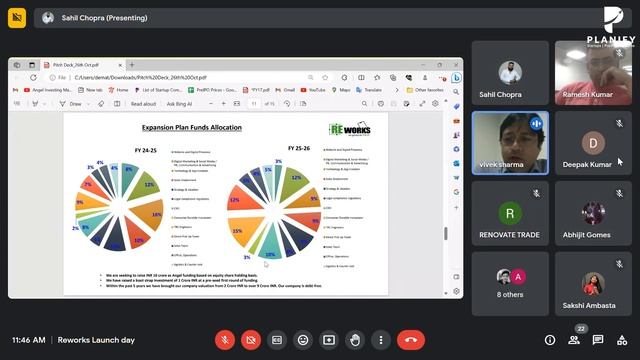This screenshot has height=360, width=640.
Task: Zoom out with minus button
Action: tap(211, 104)
